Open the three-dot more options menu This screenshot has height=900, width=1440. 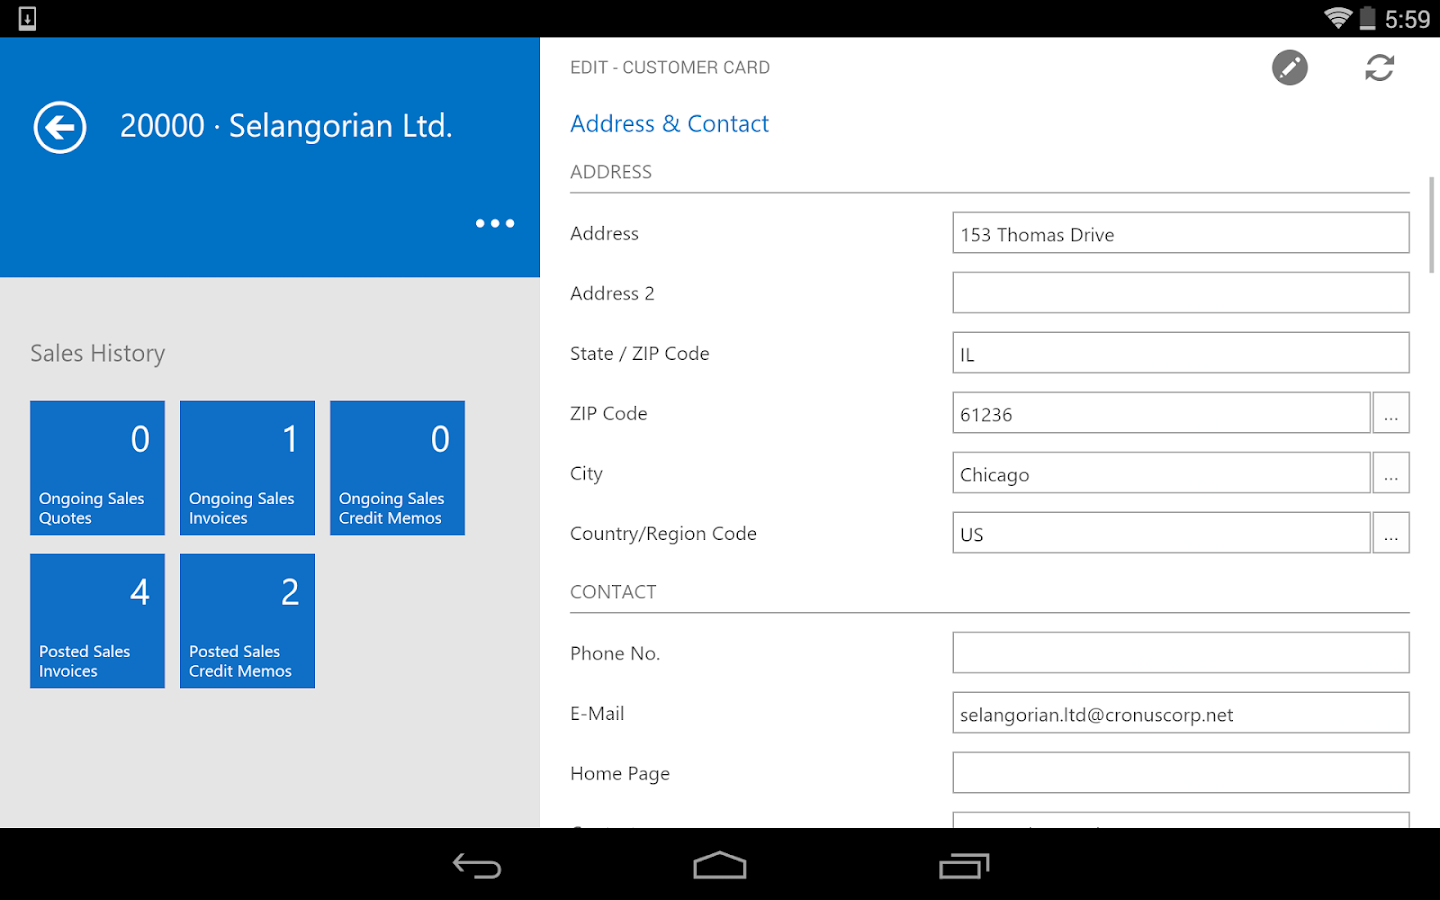point(495,223)
